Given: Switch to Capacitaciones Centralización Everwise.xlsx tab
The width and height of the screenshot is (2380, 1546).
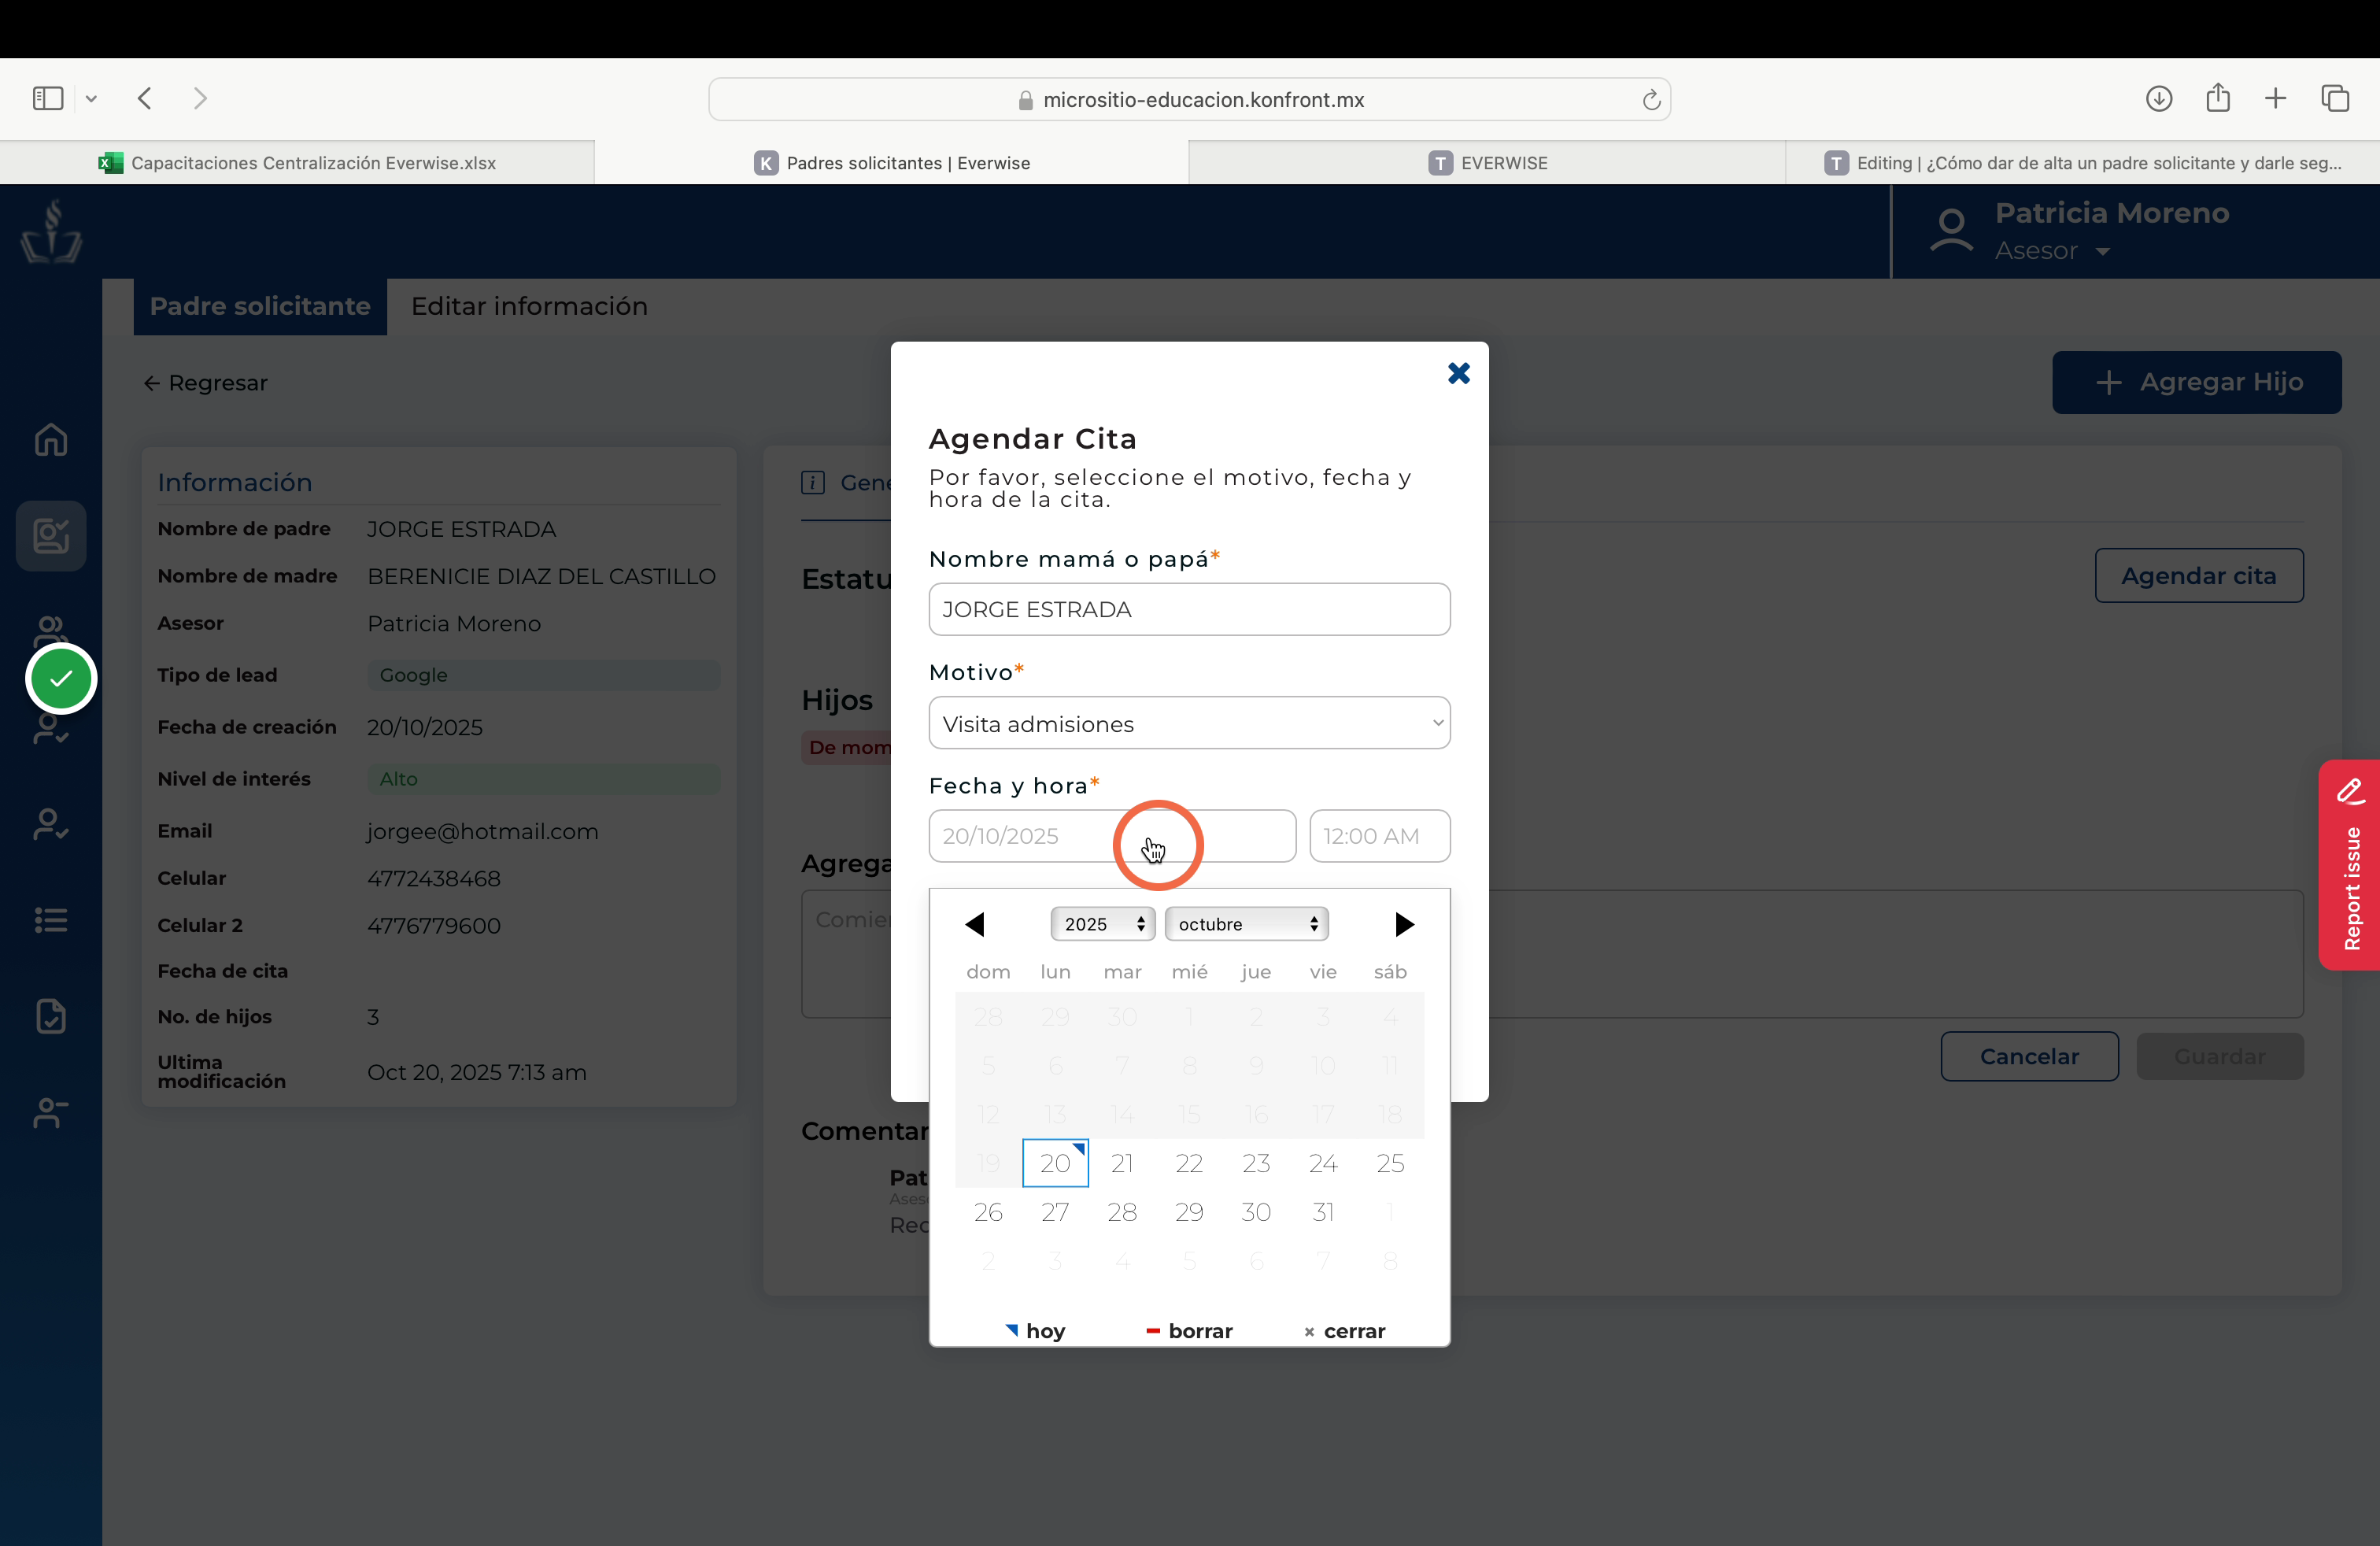Looking at the screenshot, I should 297,162.
